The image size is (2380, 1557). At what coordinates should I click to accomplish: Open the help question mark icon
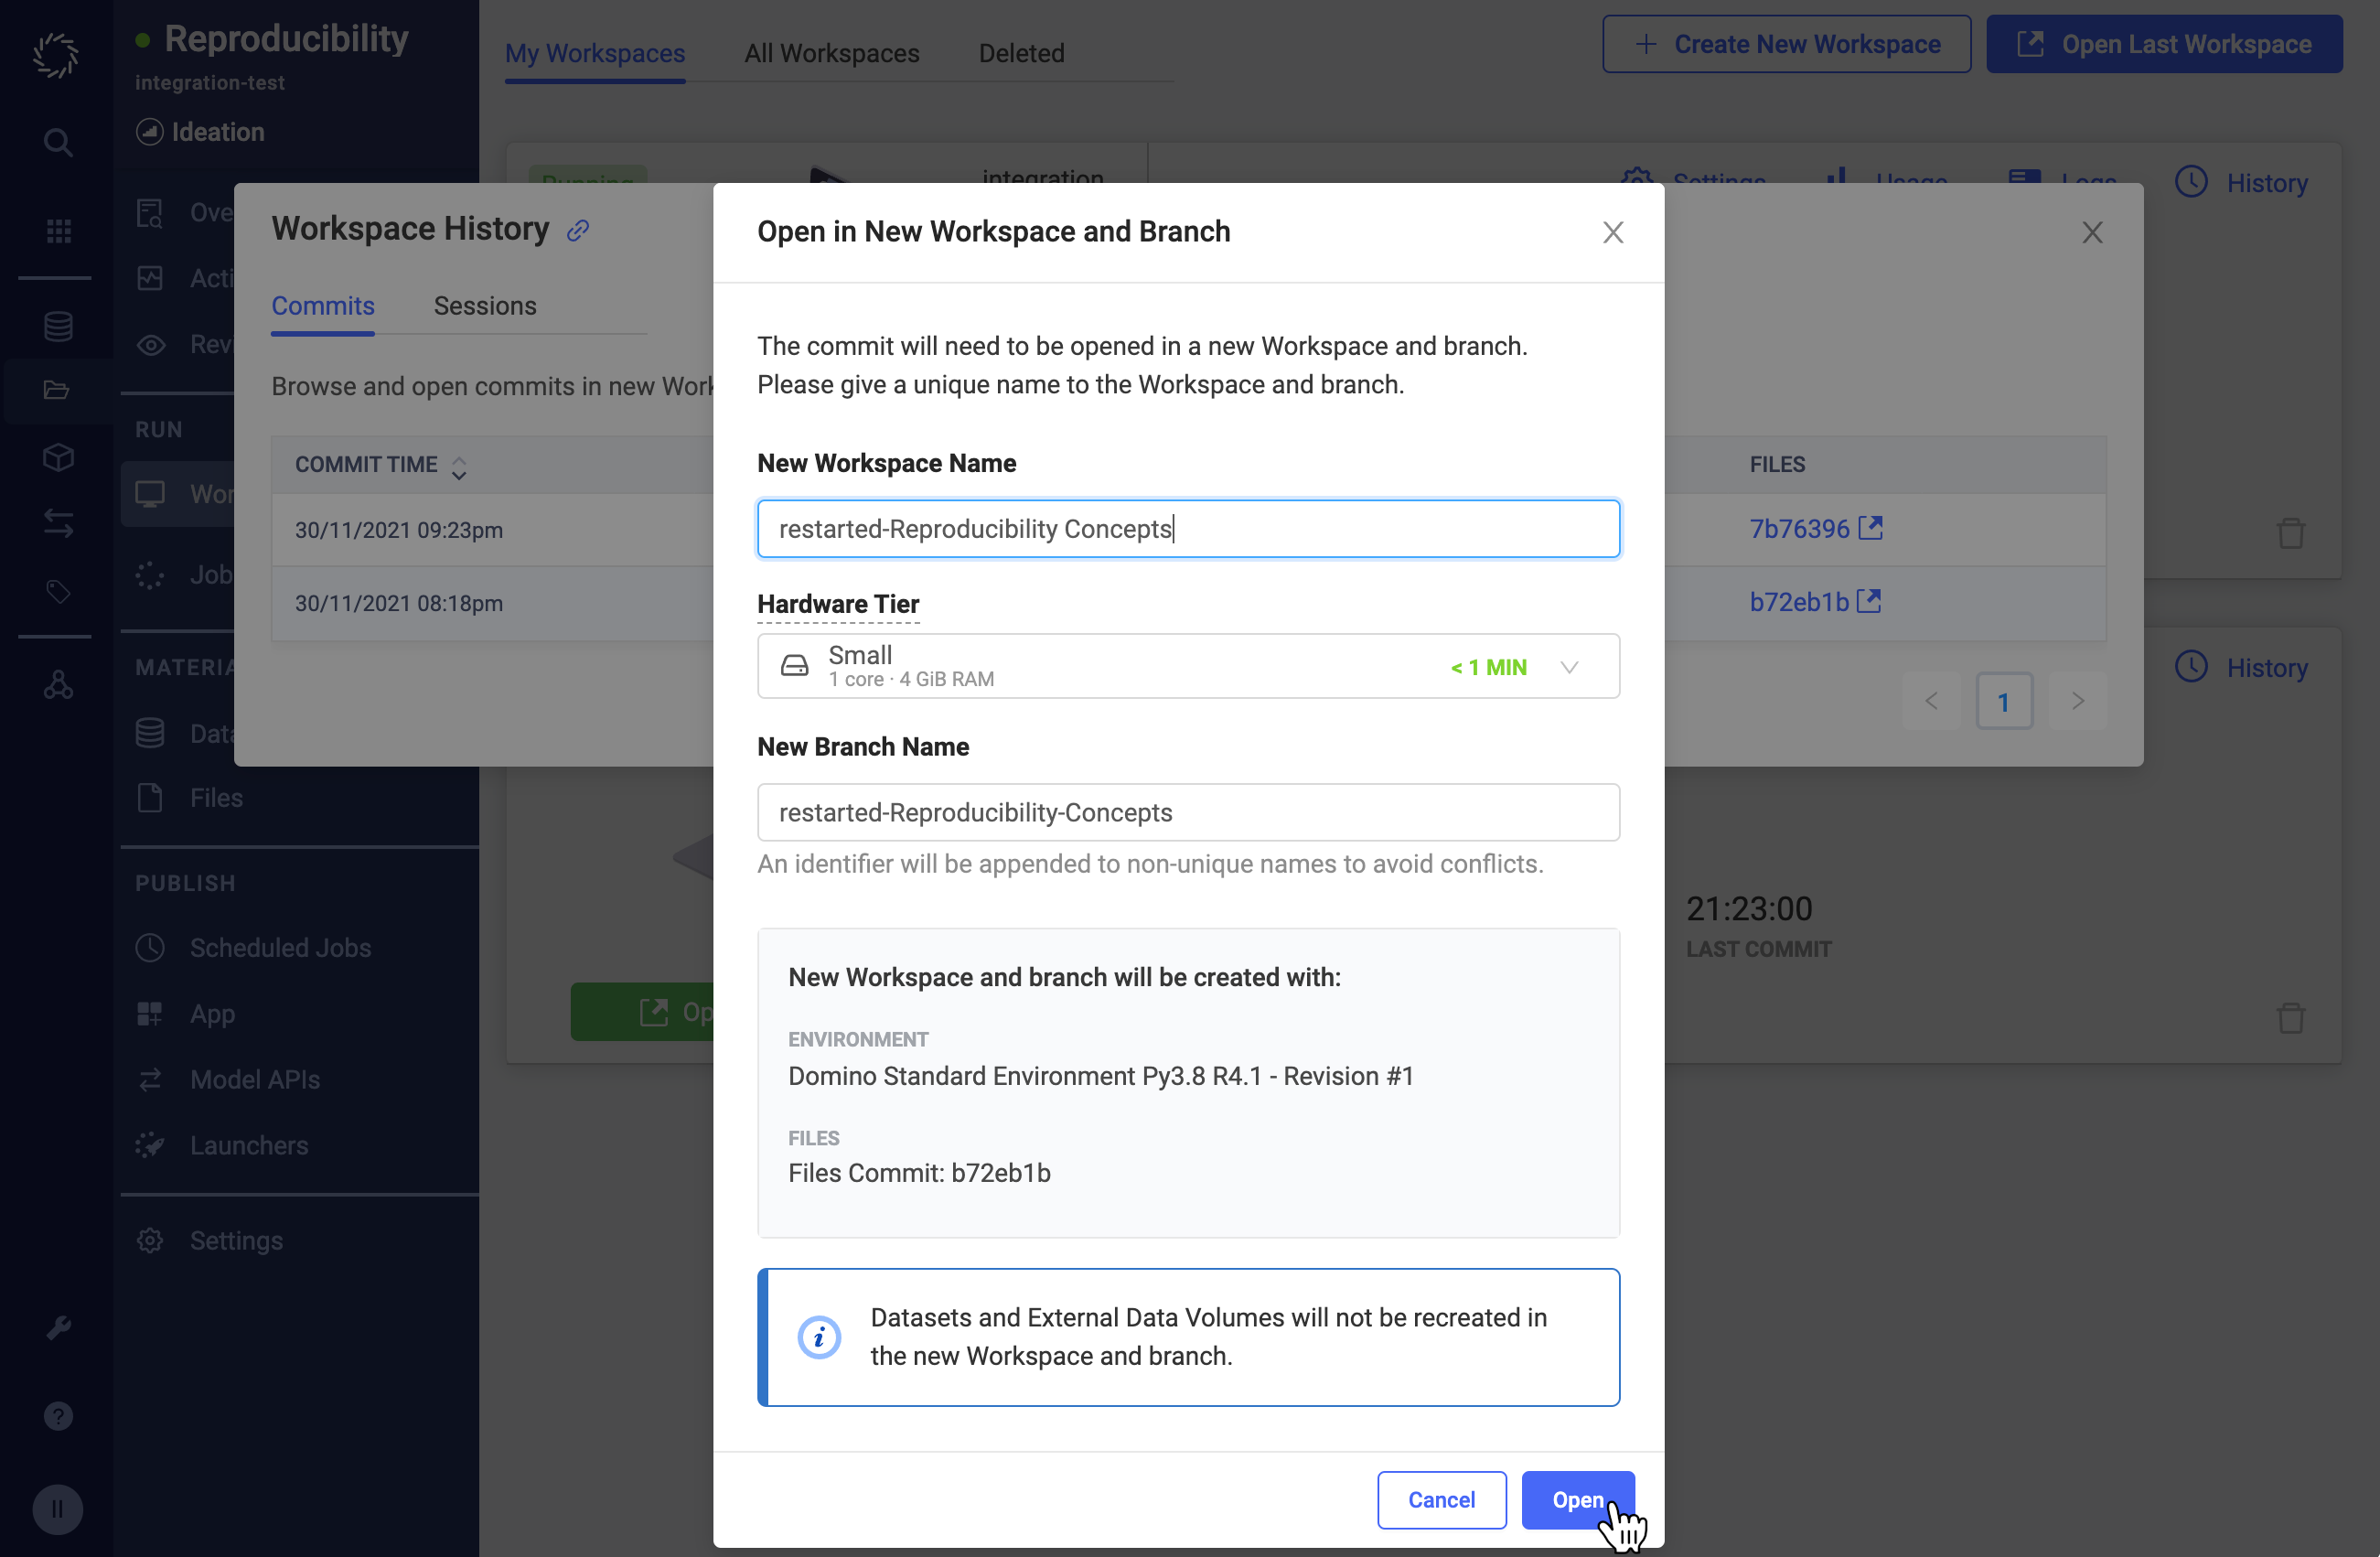(x=58, y=1415)
